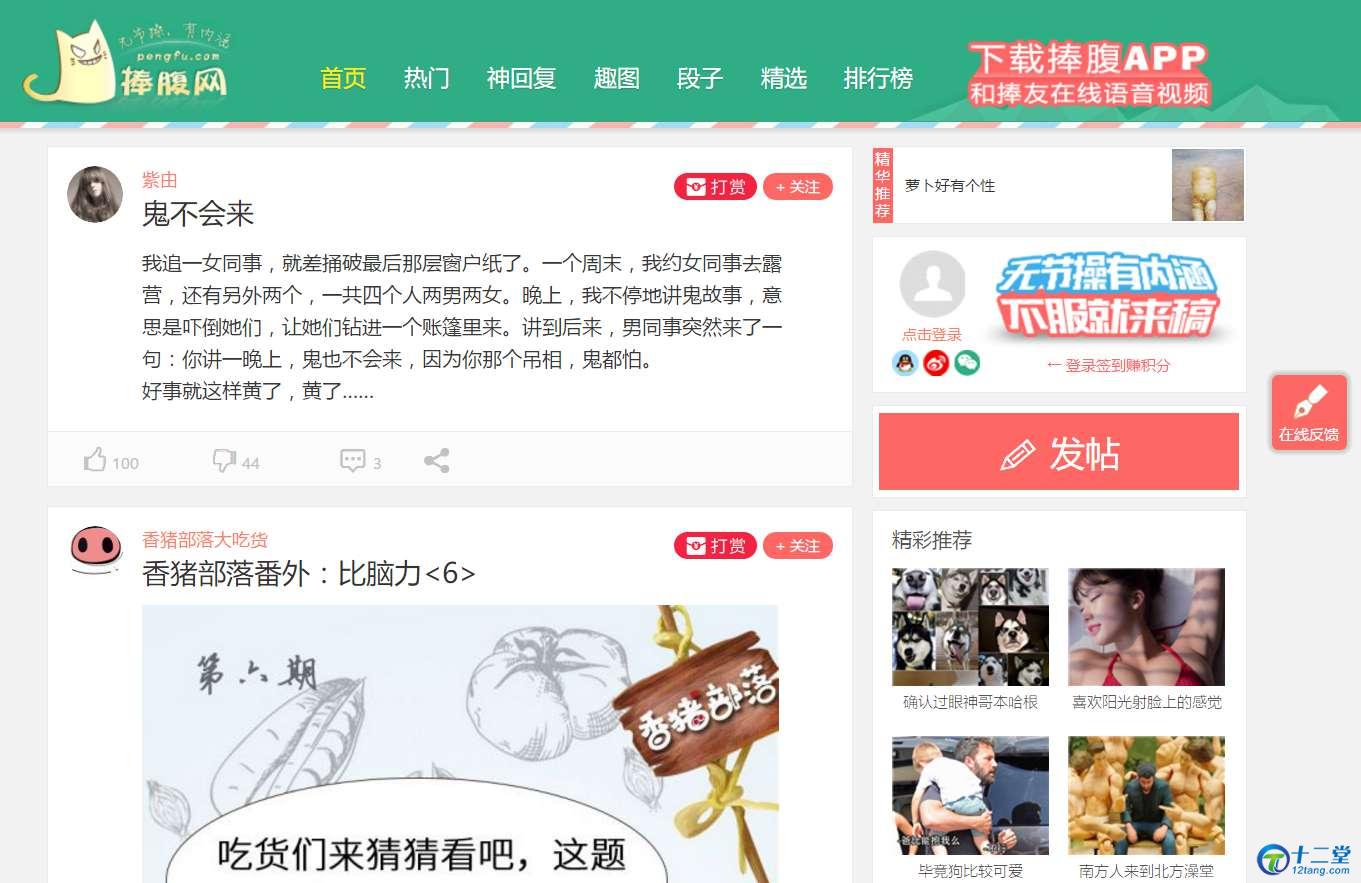Share the 鬼不会来 post

point(436,460)
